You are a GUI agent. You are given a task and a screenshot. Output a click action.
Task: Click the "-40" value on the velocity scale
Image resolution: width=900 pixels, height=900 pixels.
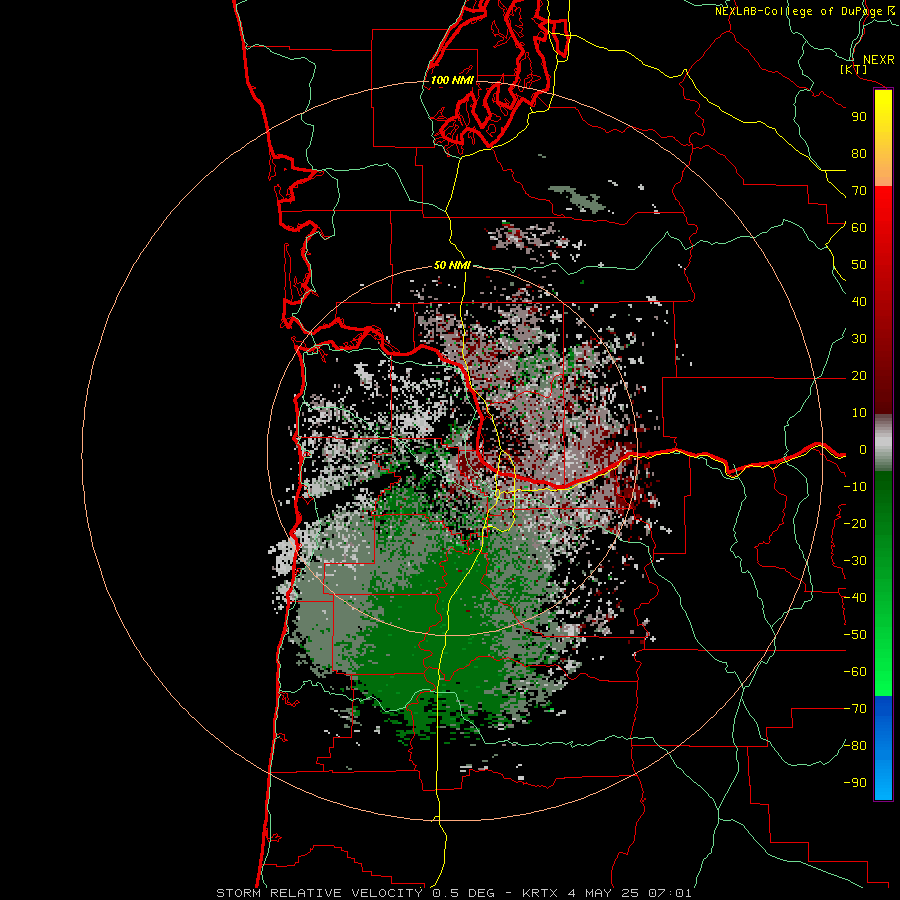[x=855, y=598]
